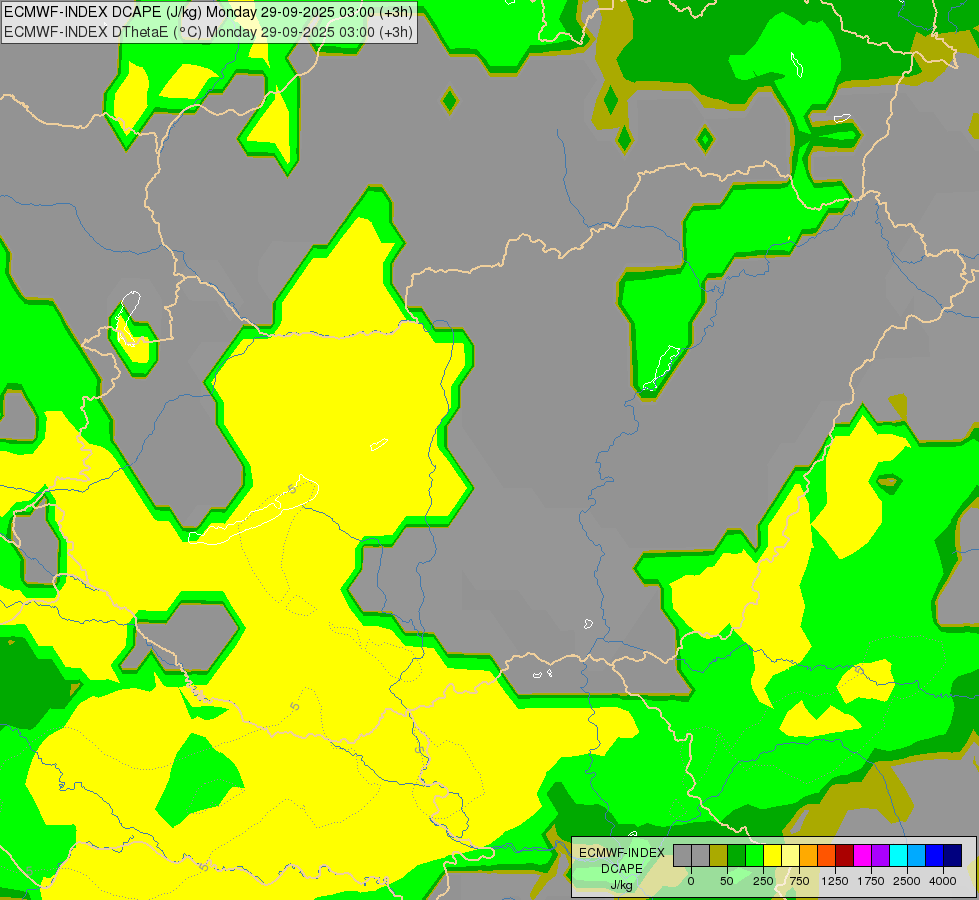Click the dark red swatch after 1250

[x=845, y=855]
